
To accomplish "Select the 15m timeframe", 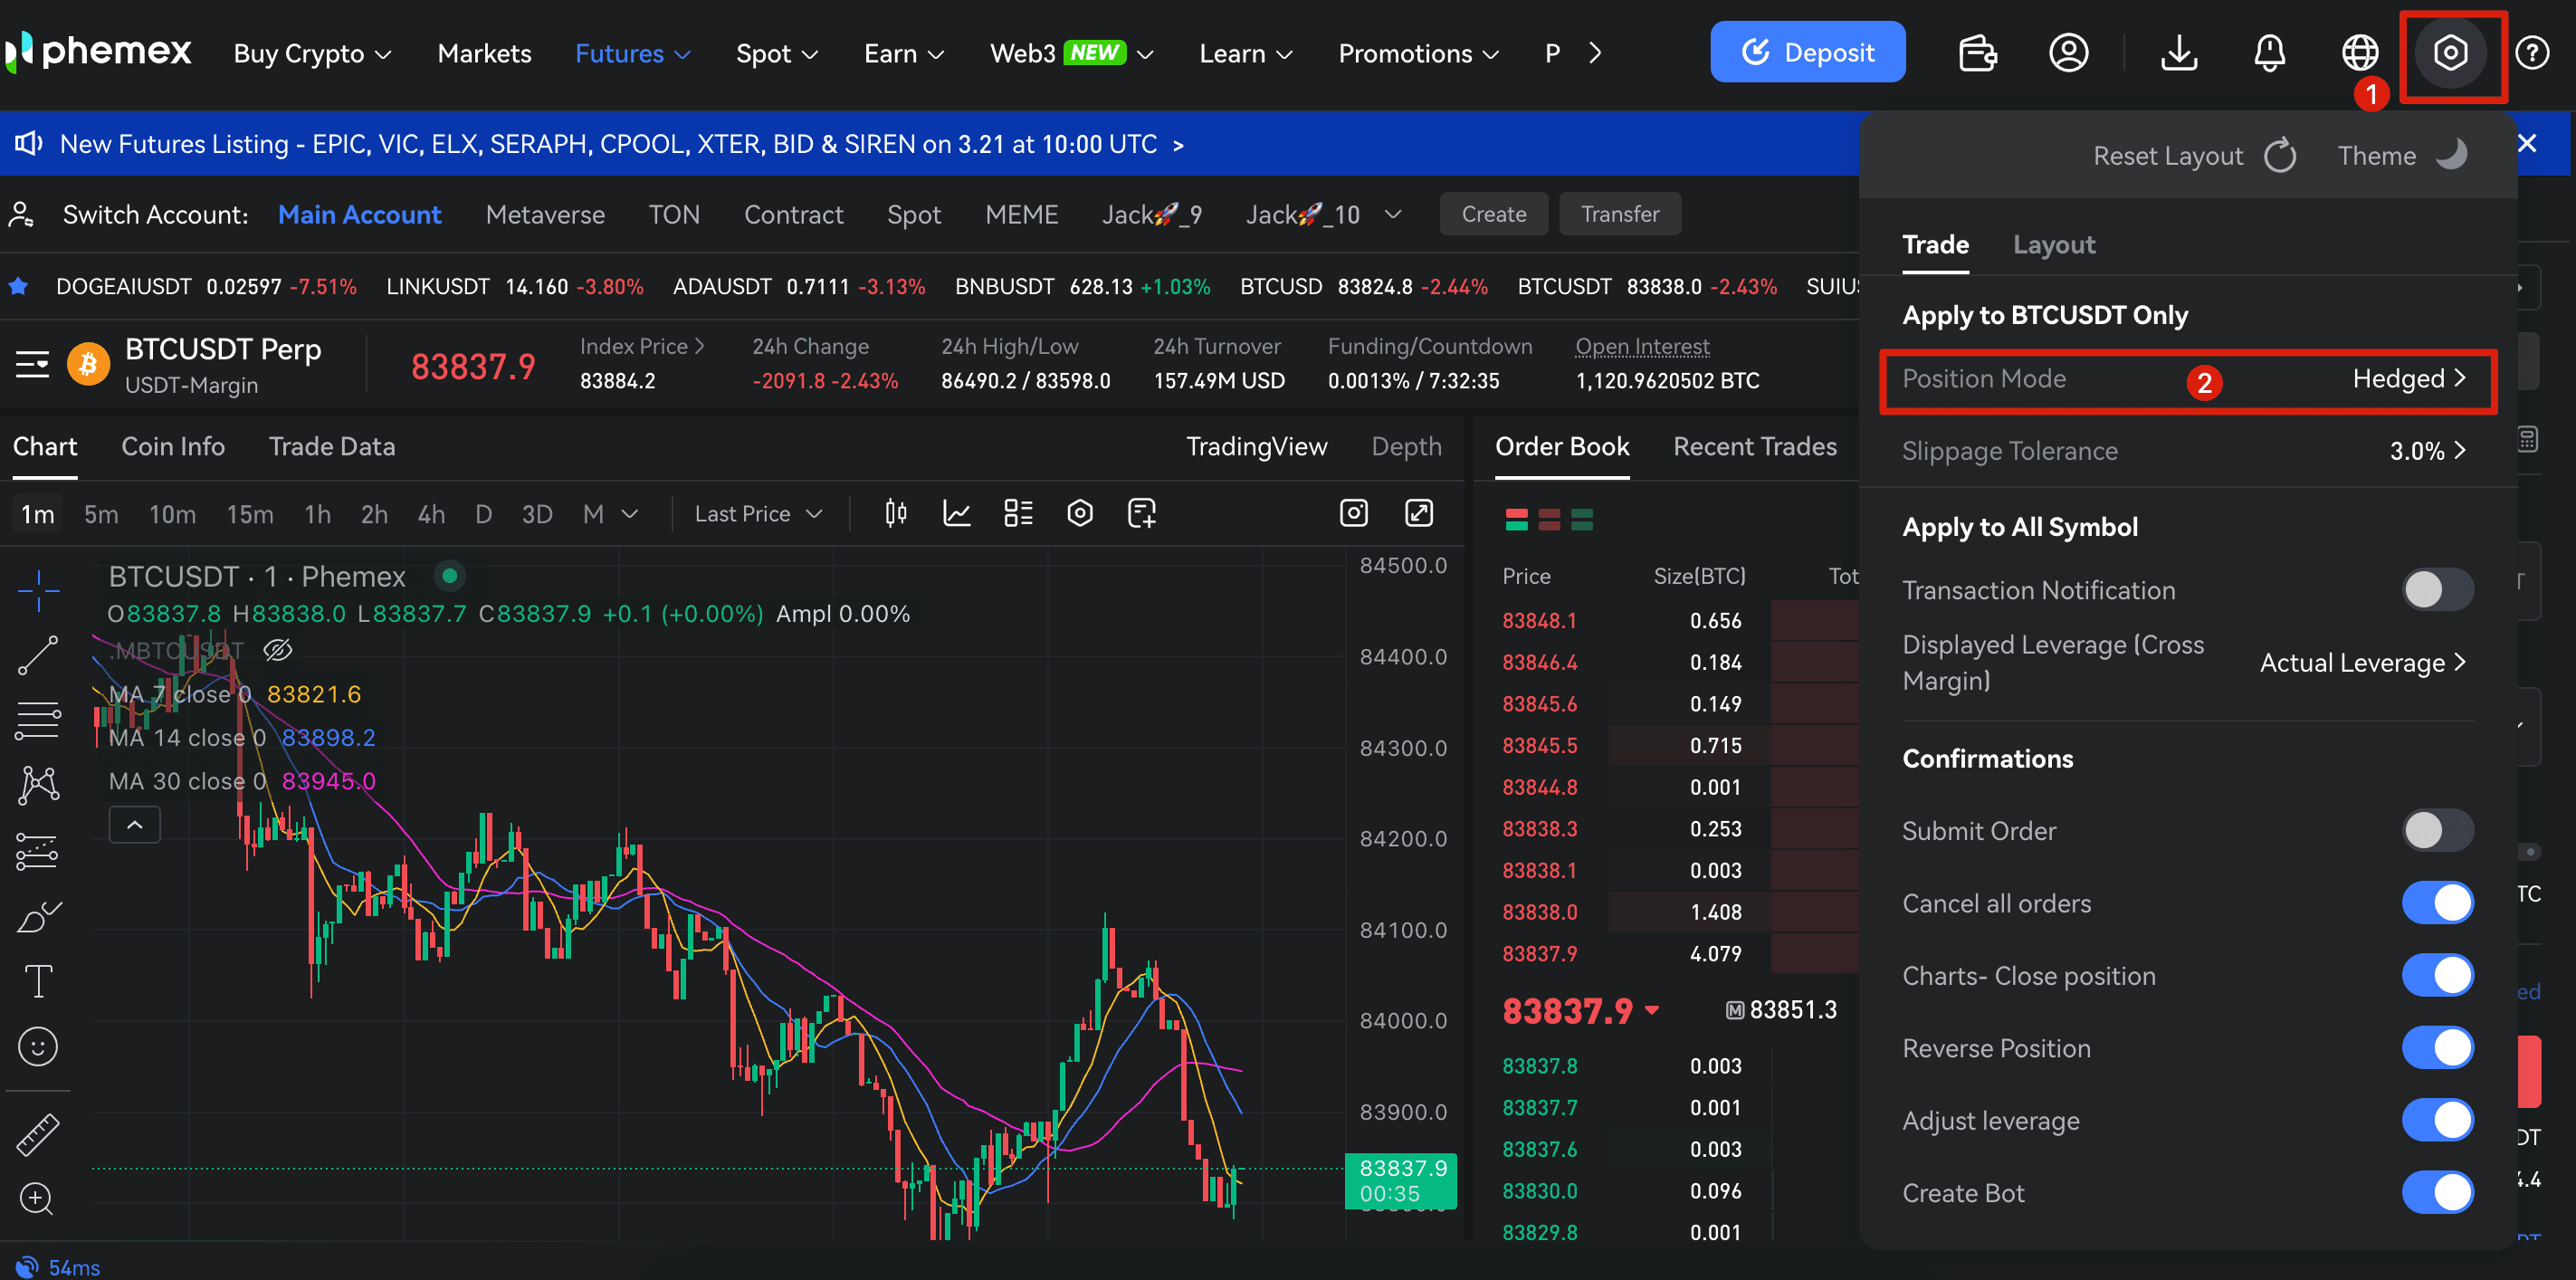I will coord(250,514).
